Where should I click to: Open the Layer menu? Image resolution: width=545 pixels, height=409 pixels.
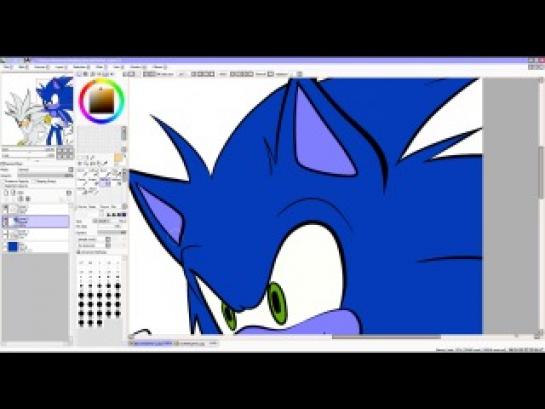(x=61, y=67)
